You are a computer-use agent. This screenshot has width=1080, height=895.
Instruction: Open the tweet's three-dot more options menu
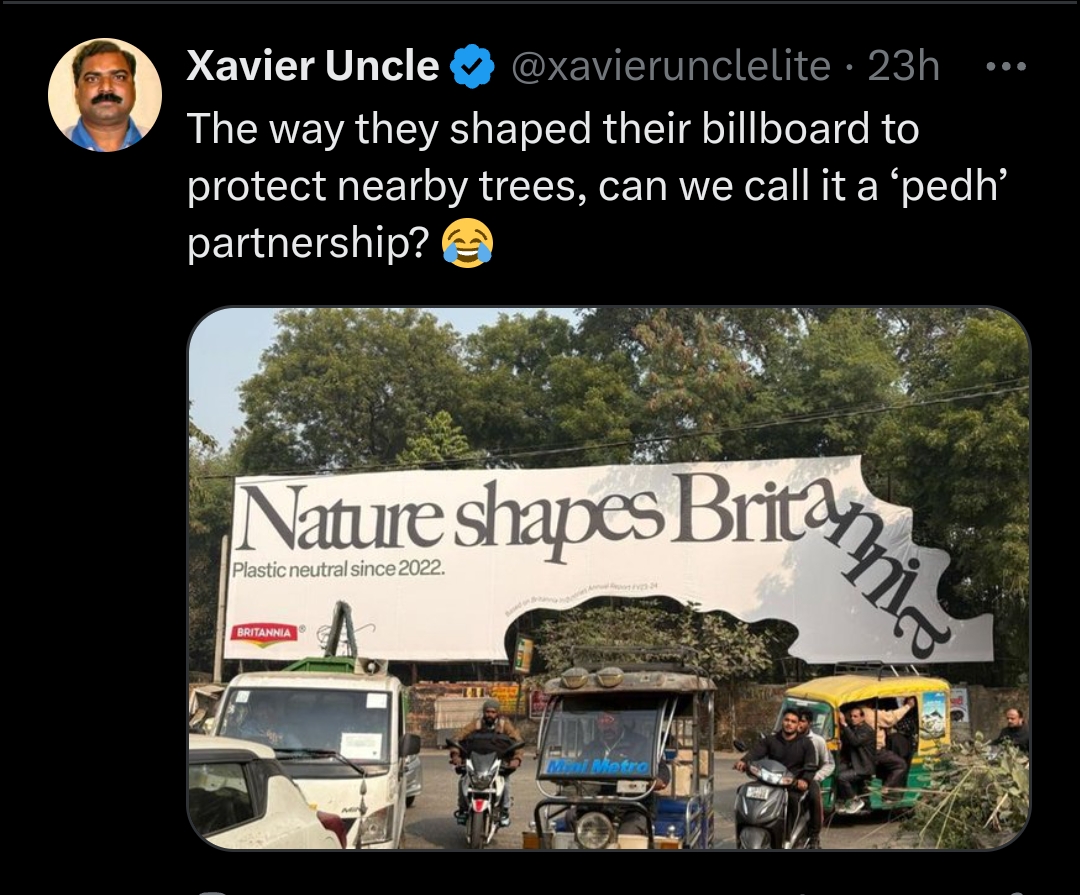click(x=1006, y=67)
